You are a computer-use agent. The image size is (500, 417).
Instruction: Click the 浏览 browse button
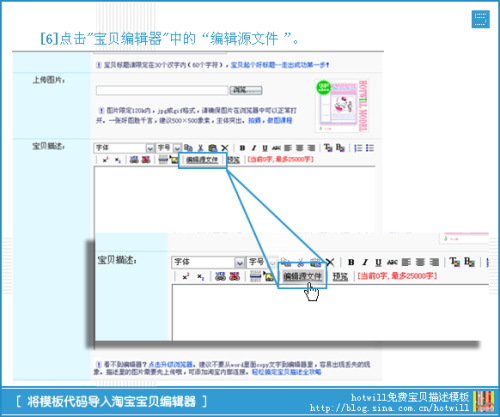coord(246,90)
